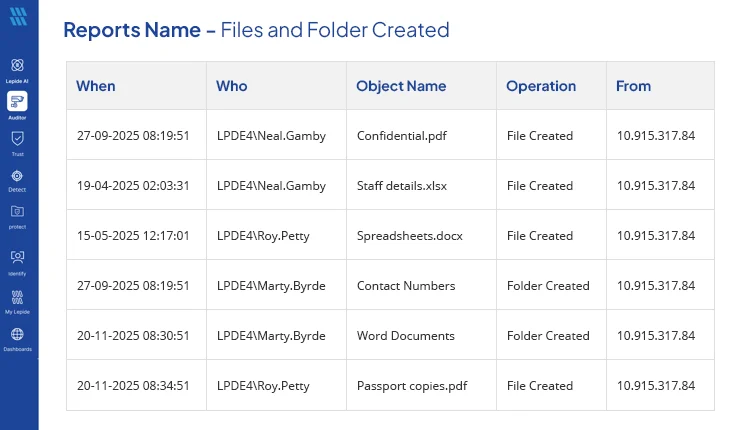
Task: Click Folder Created in the Word Documents row
Action: click(548, 335)
